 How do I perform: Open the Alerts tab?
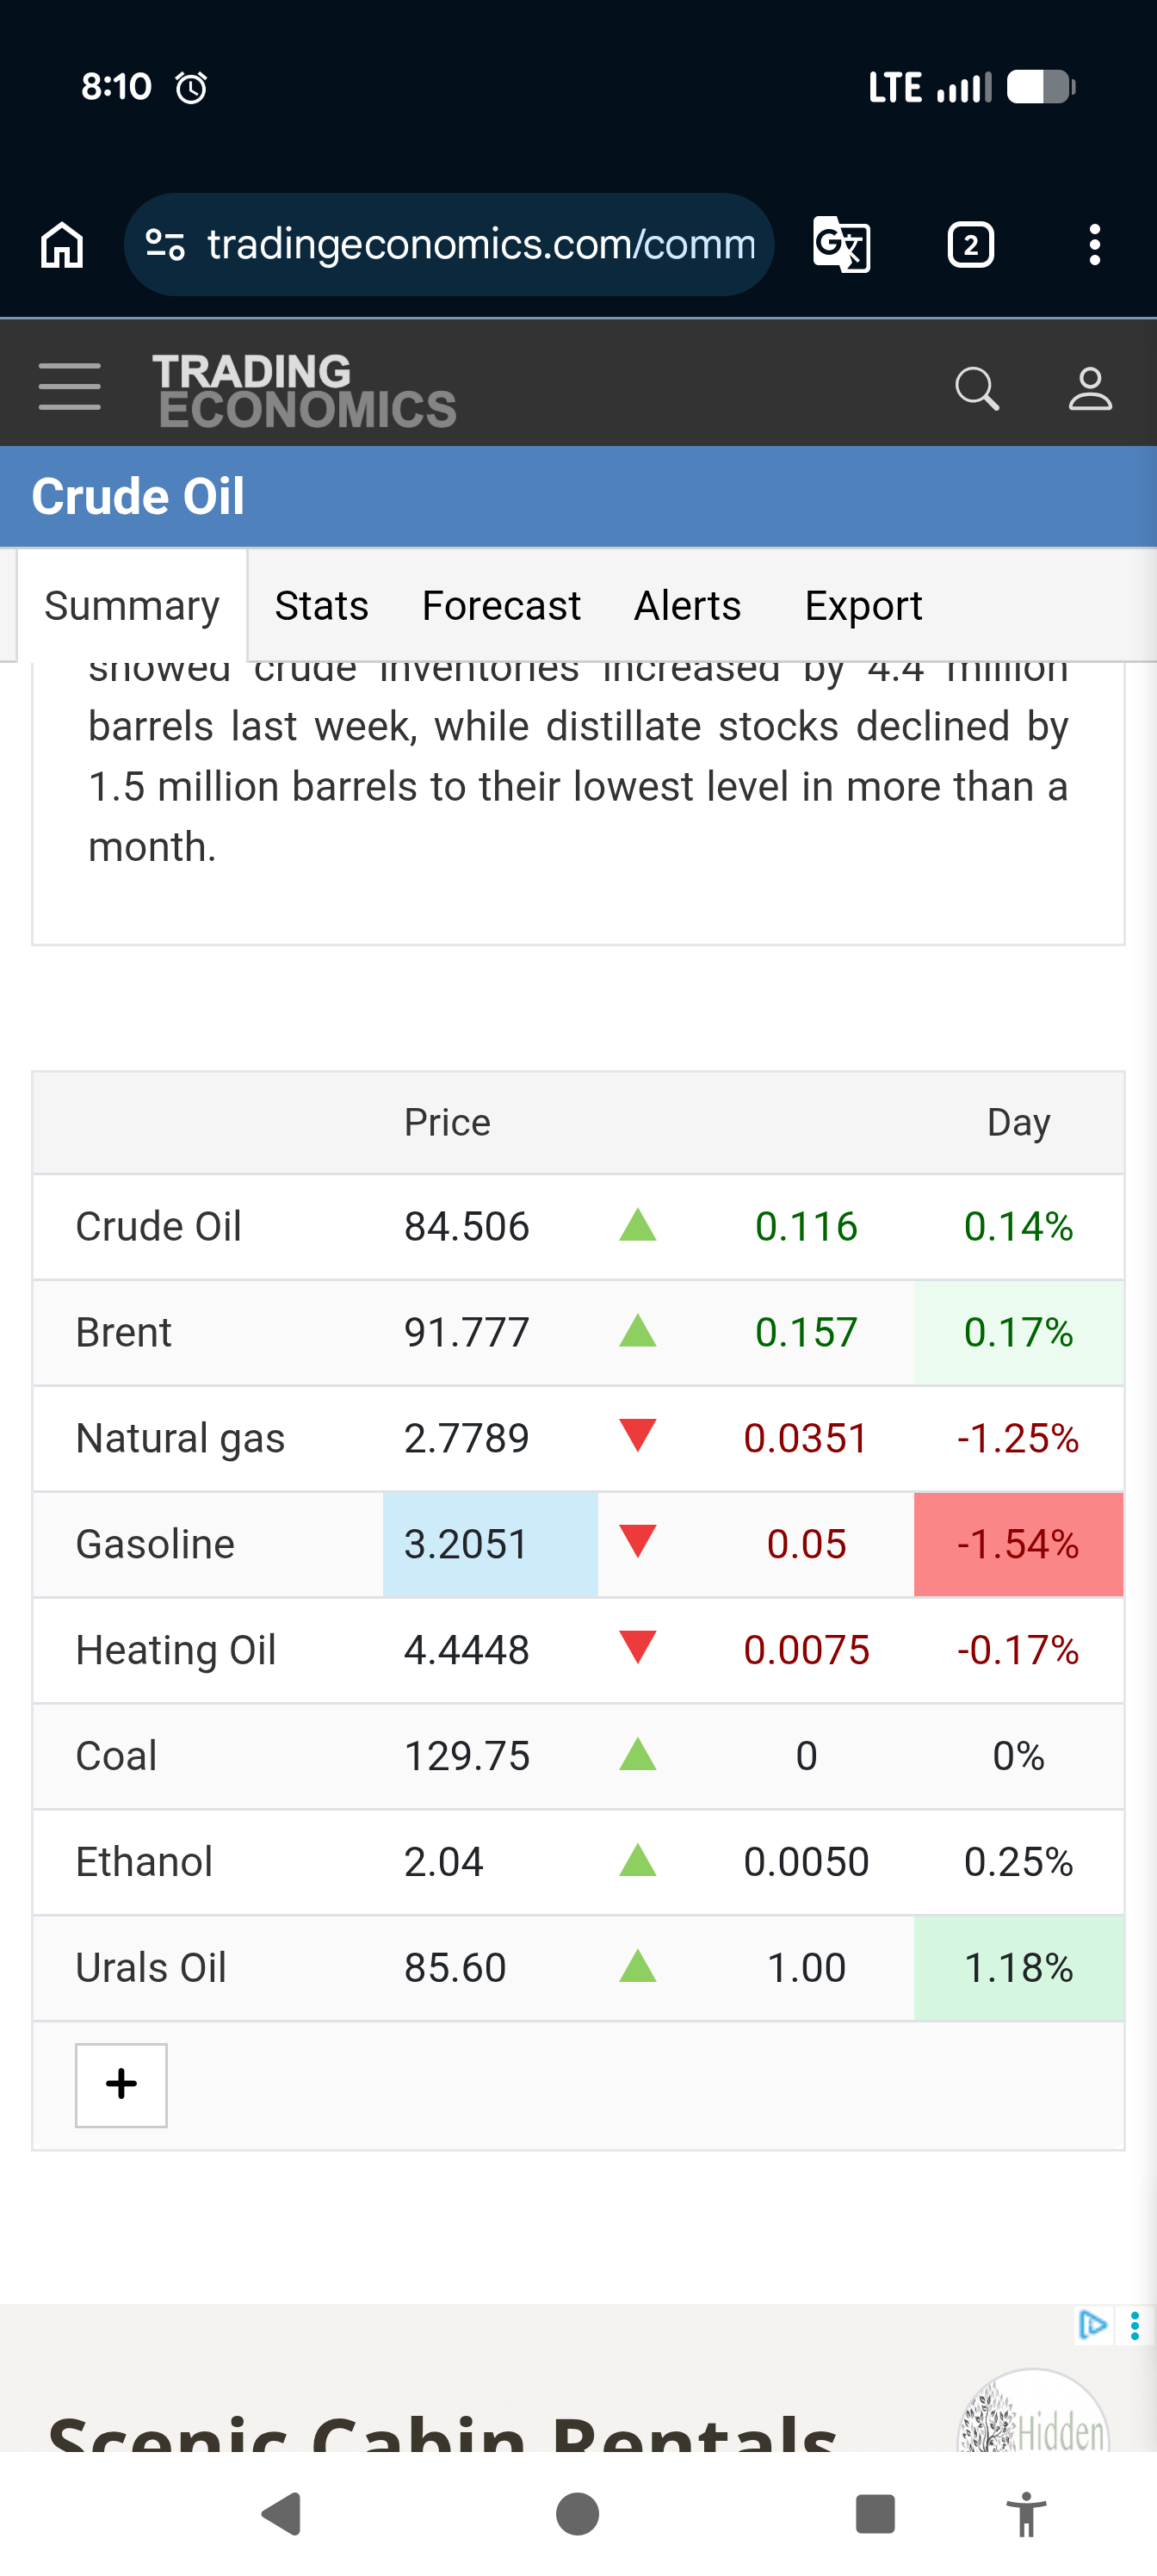click(688, 606)
